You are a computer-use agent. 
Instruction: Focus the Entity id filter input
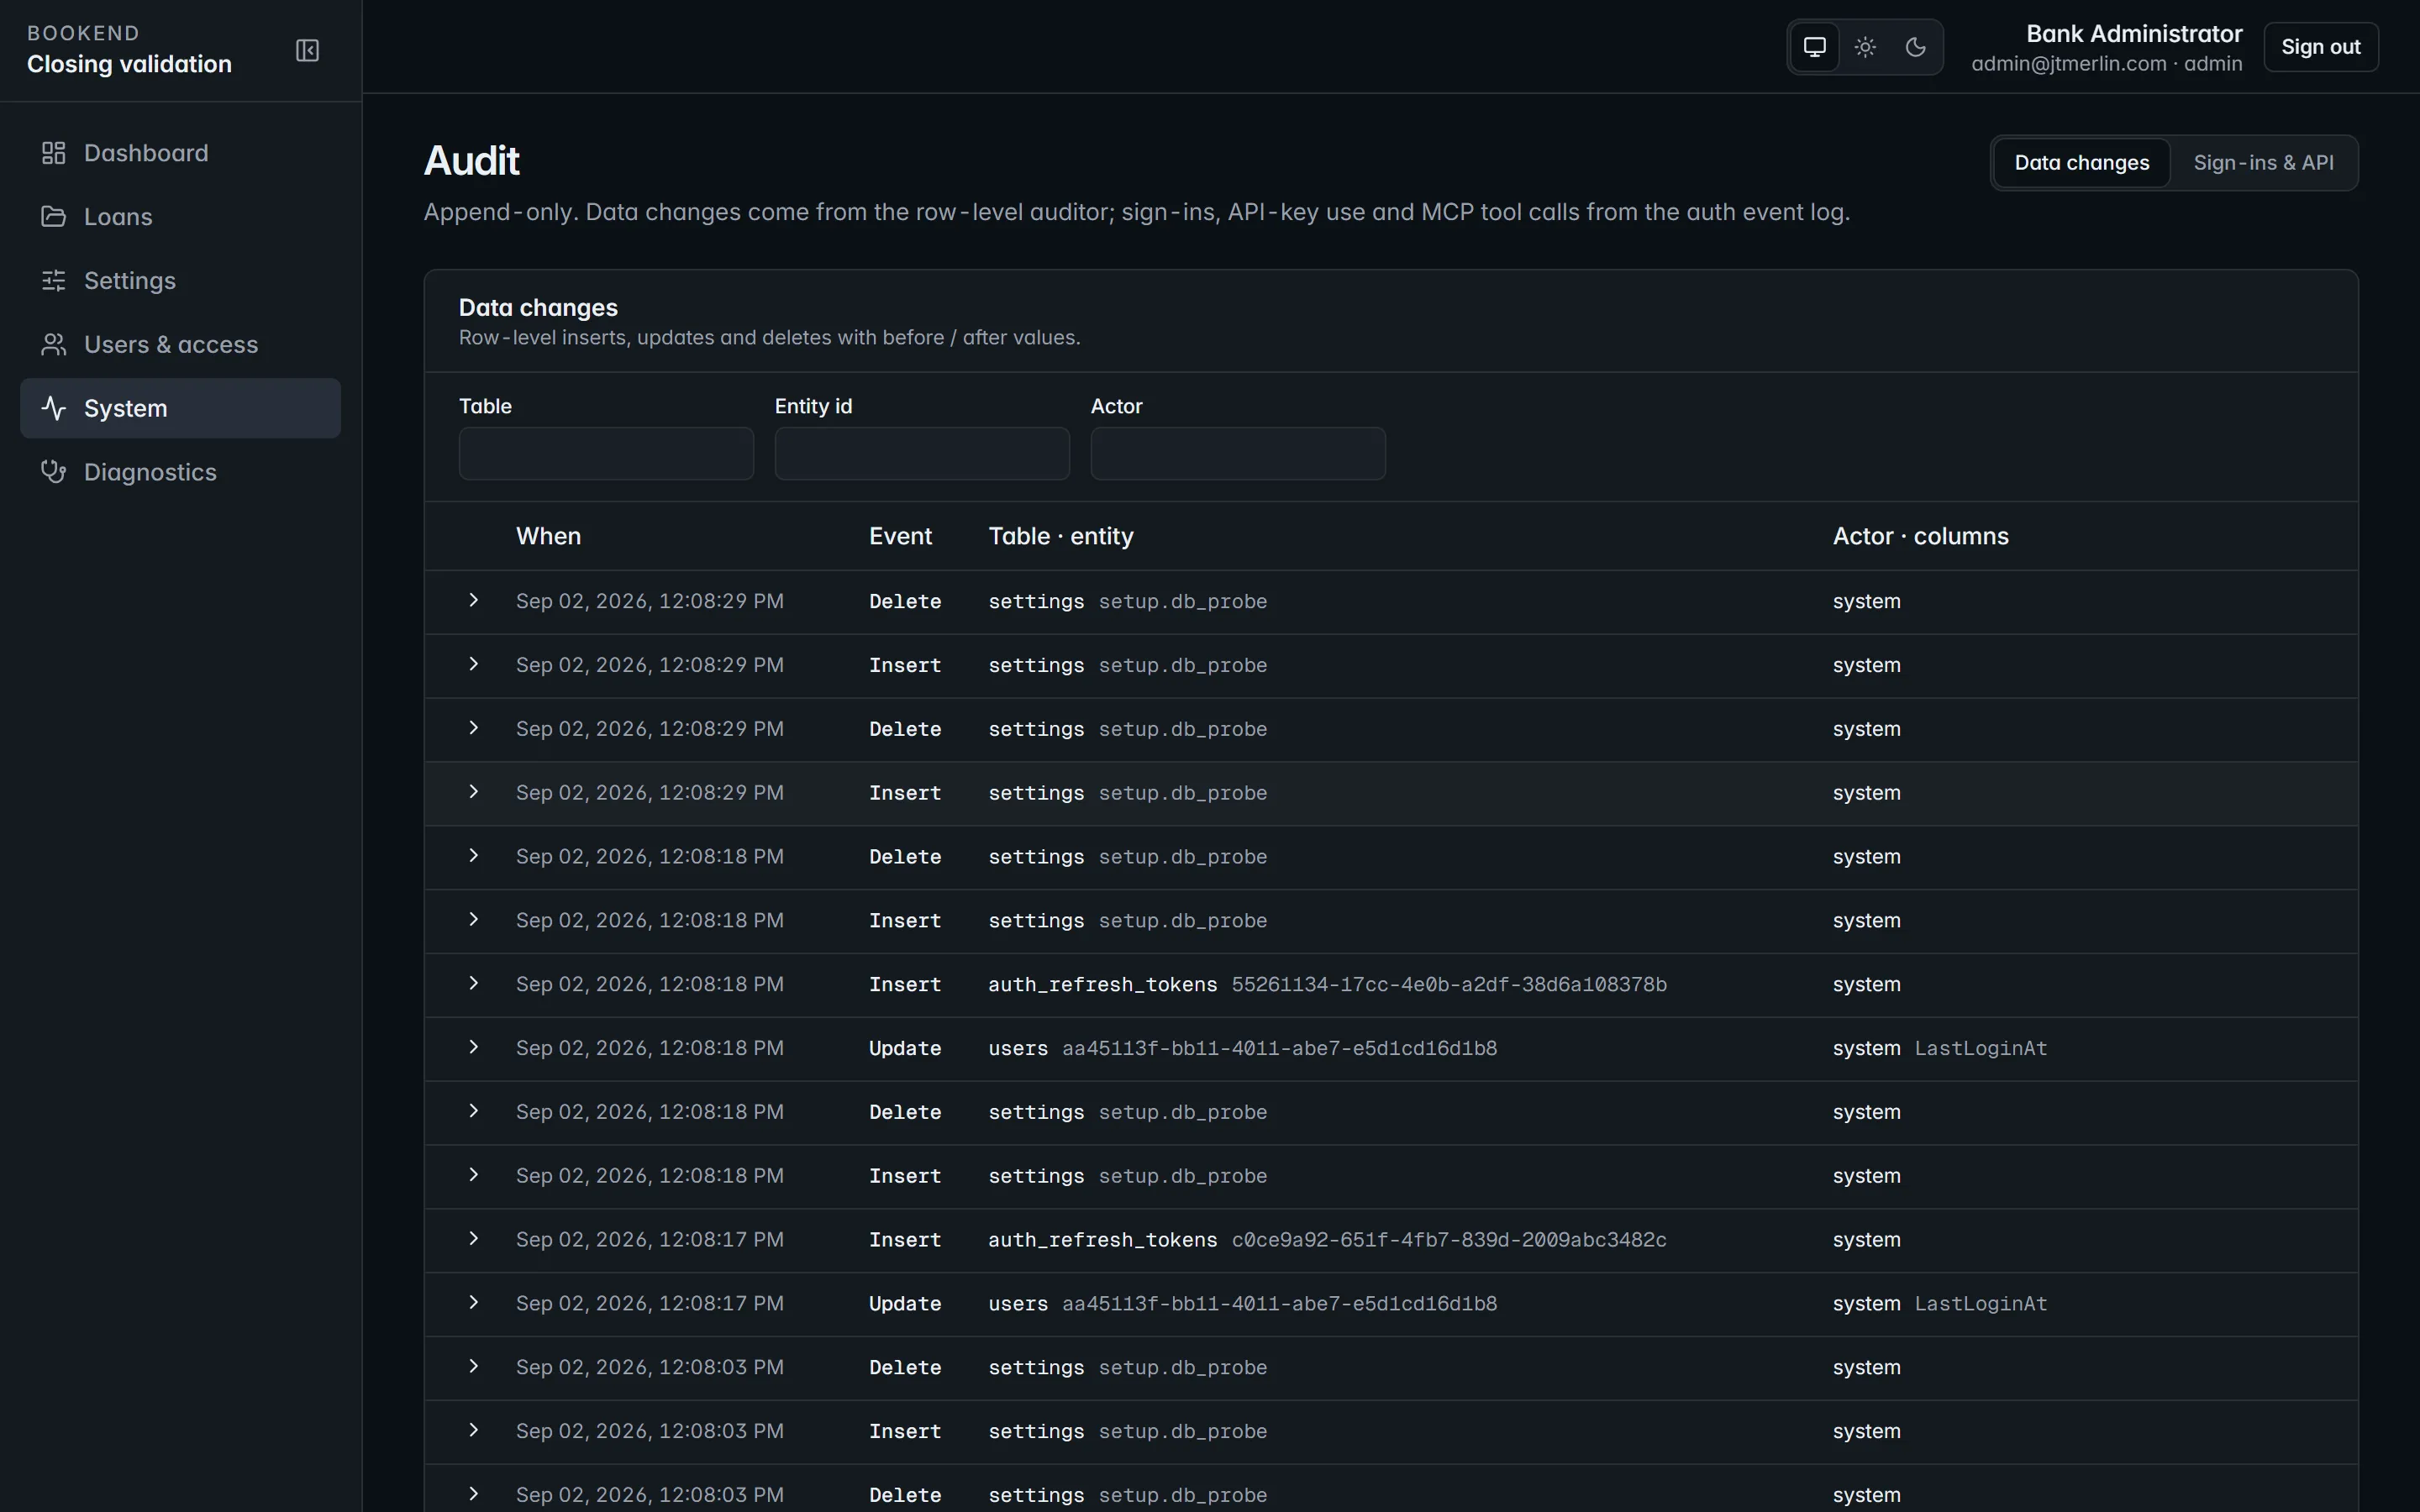[x=922, y=454]
